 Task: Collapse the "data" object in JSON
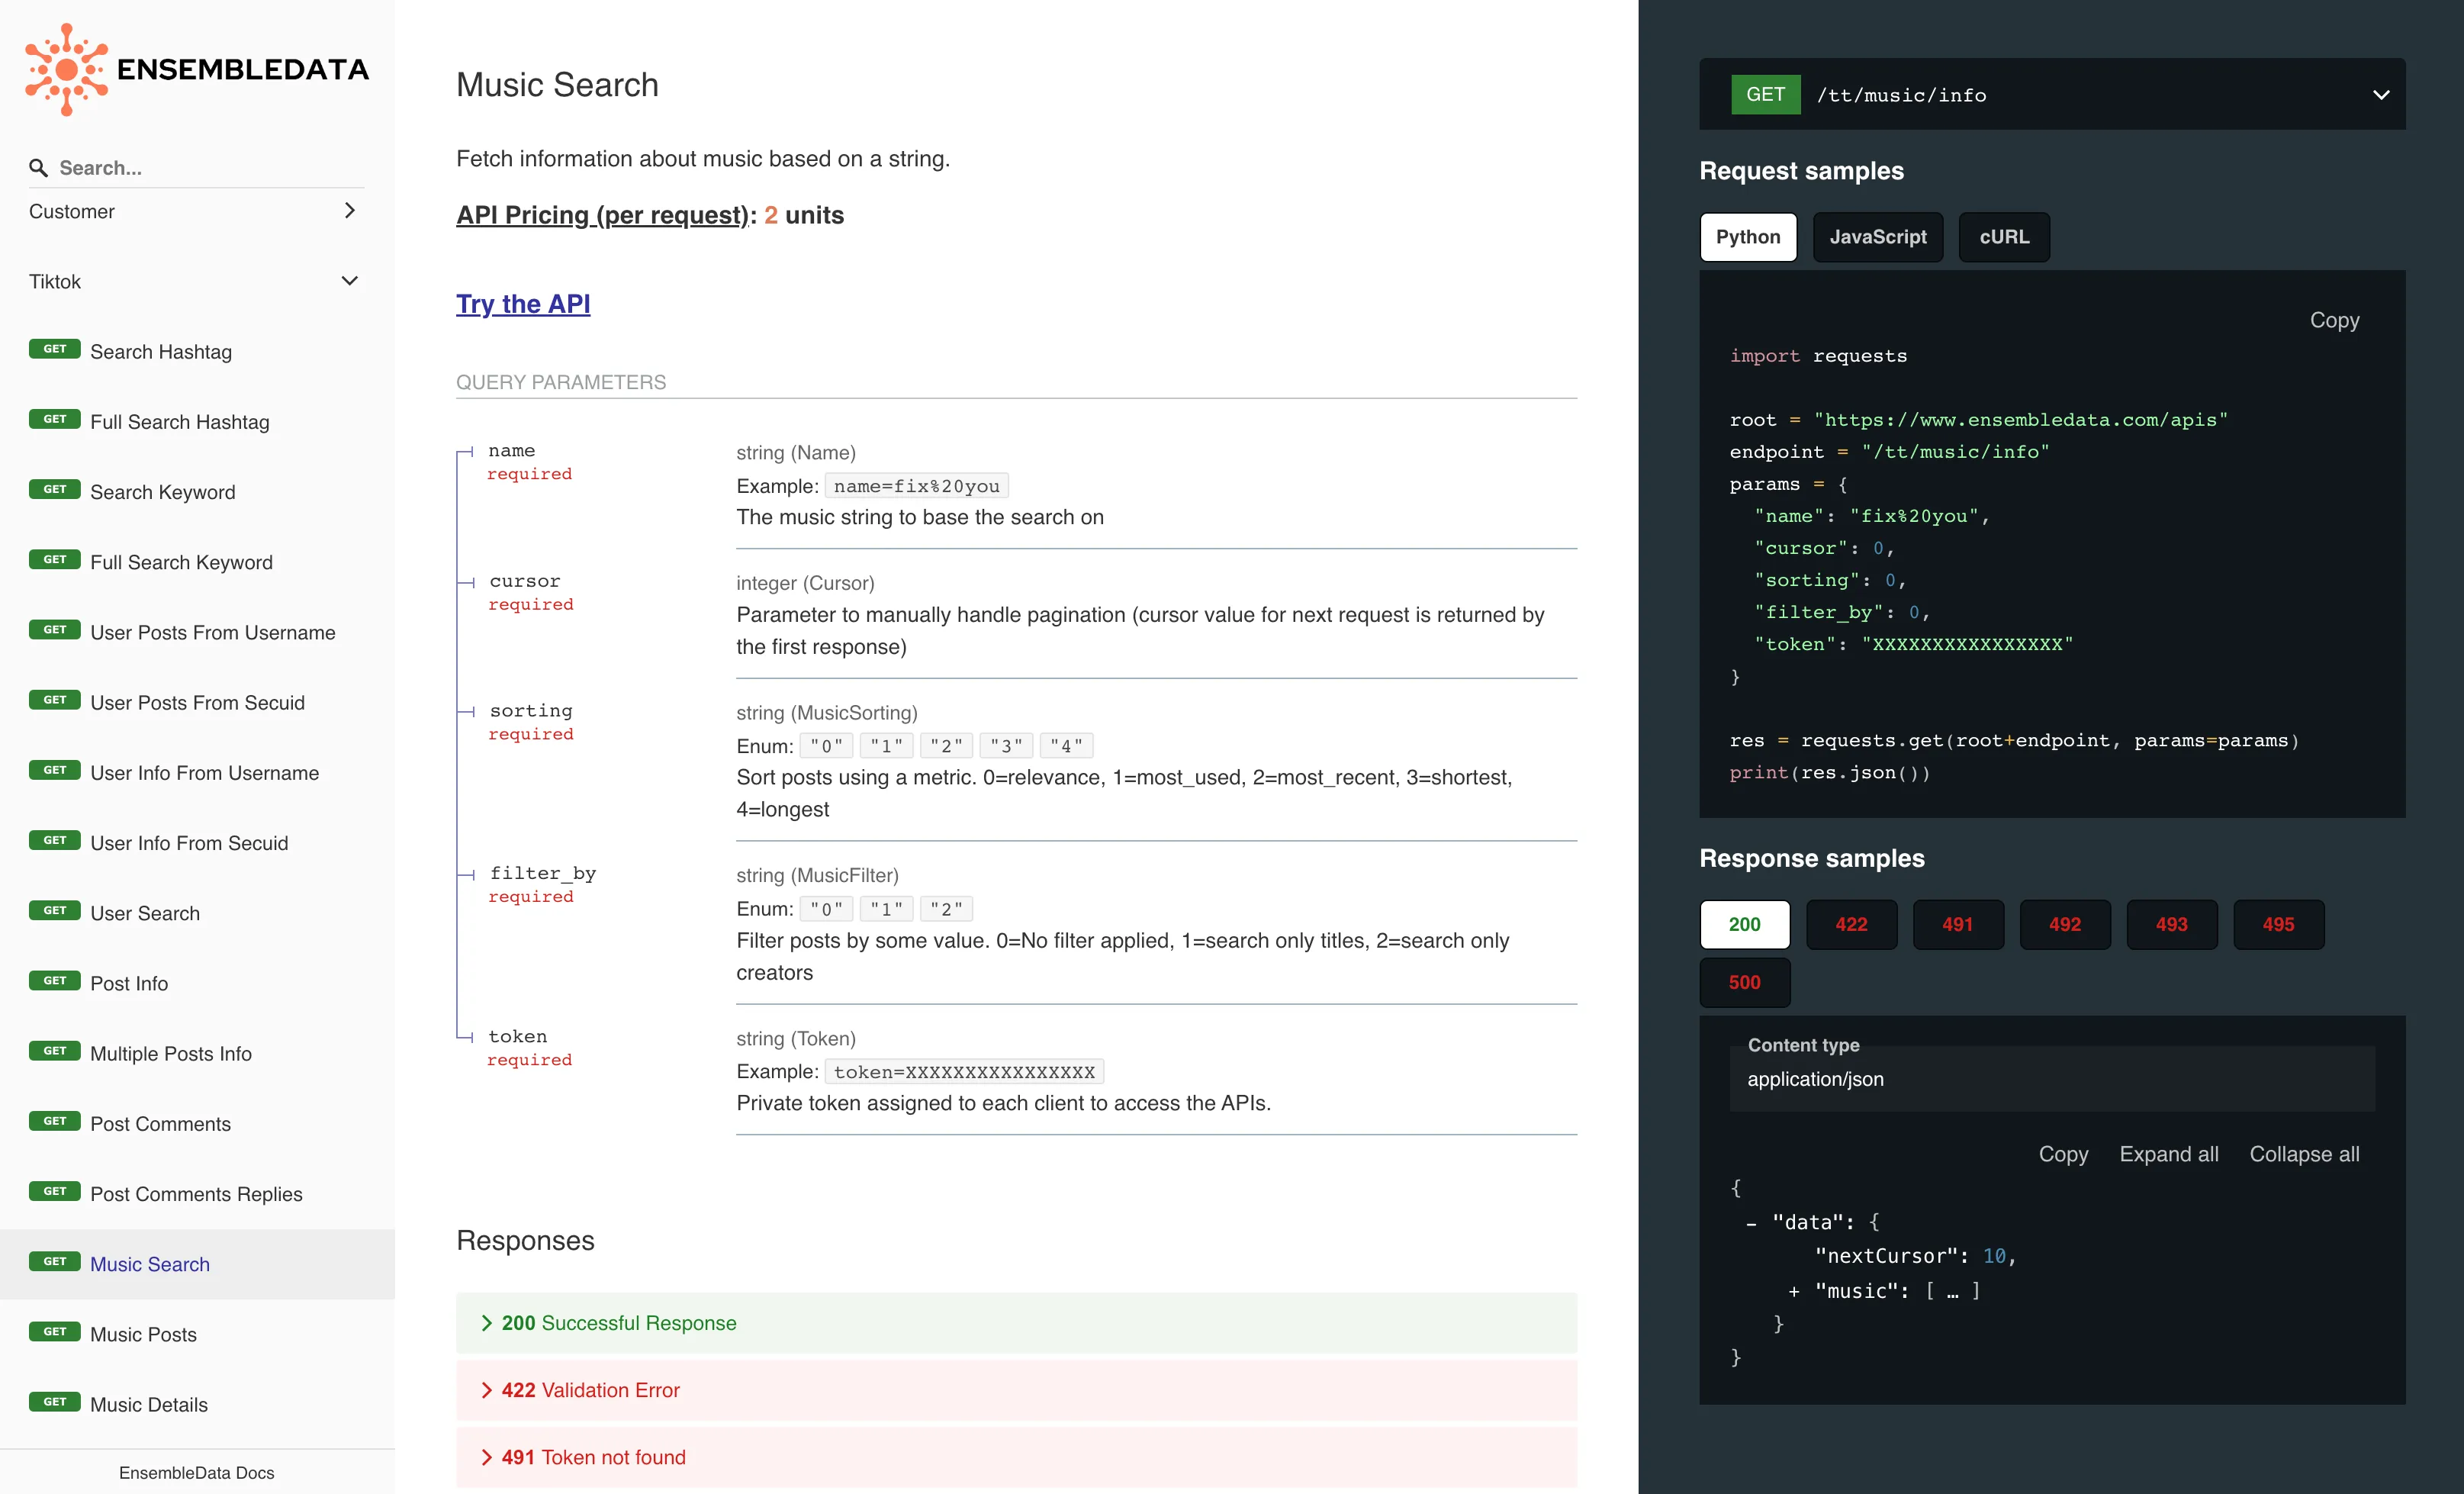[1751, 1223]
